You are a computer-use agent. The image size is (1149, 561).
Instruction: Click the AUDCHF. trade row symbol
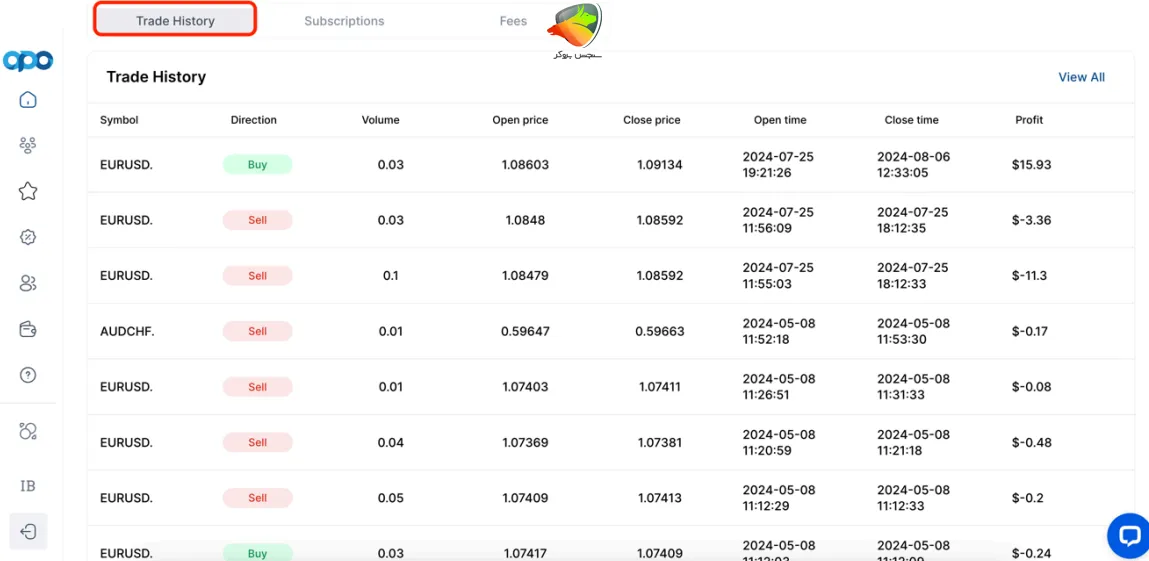pos(126,331)
